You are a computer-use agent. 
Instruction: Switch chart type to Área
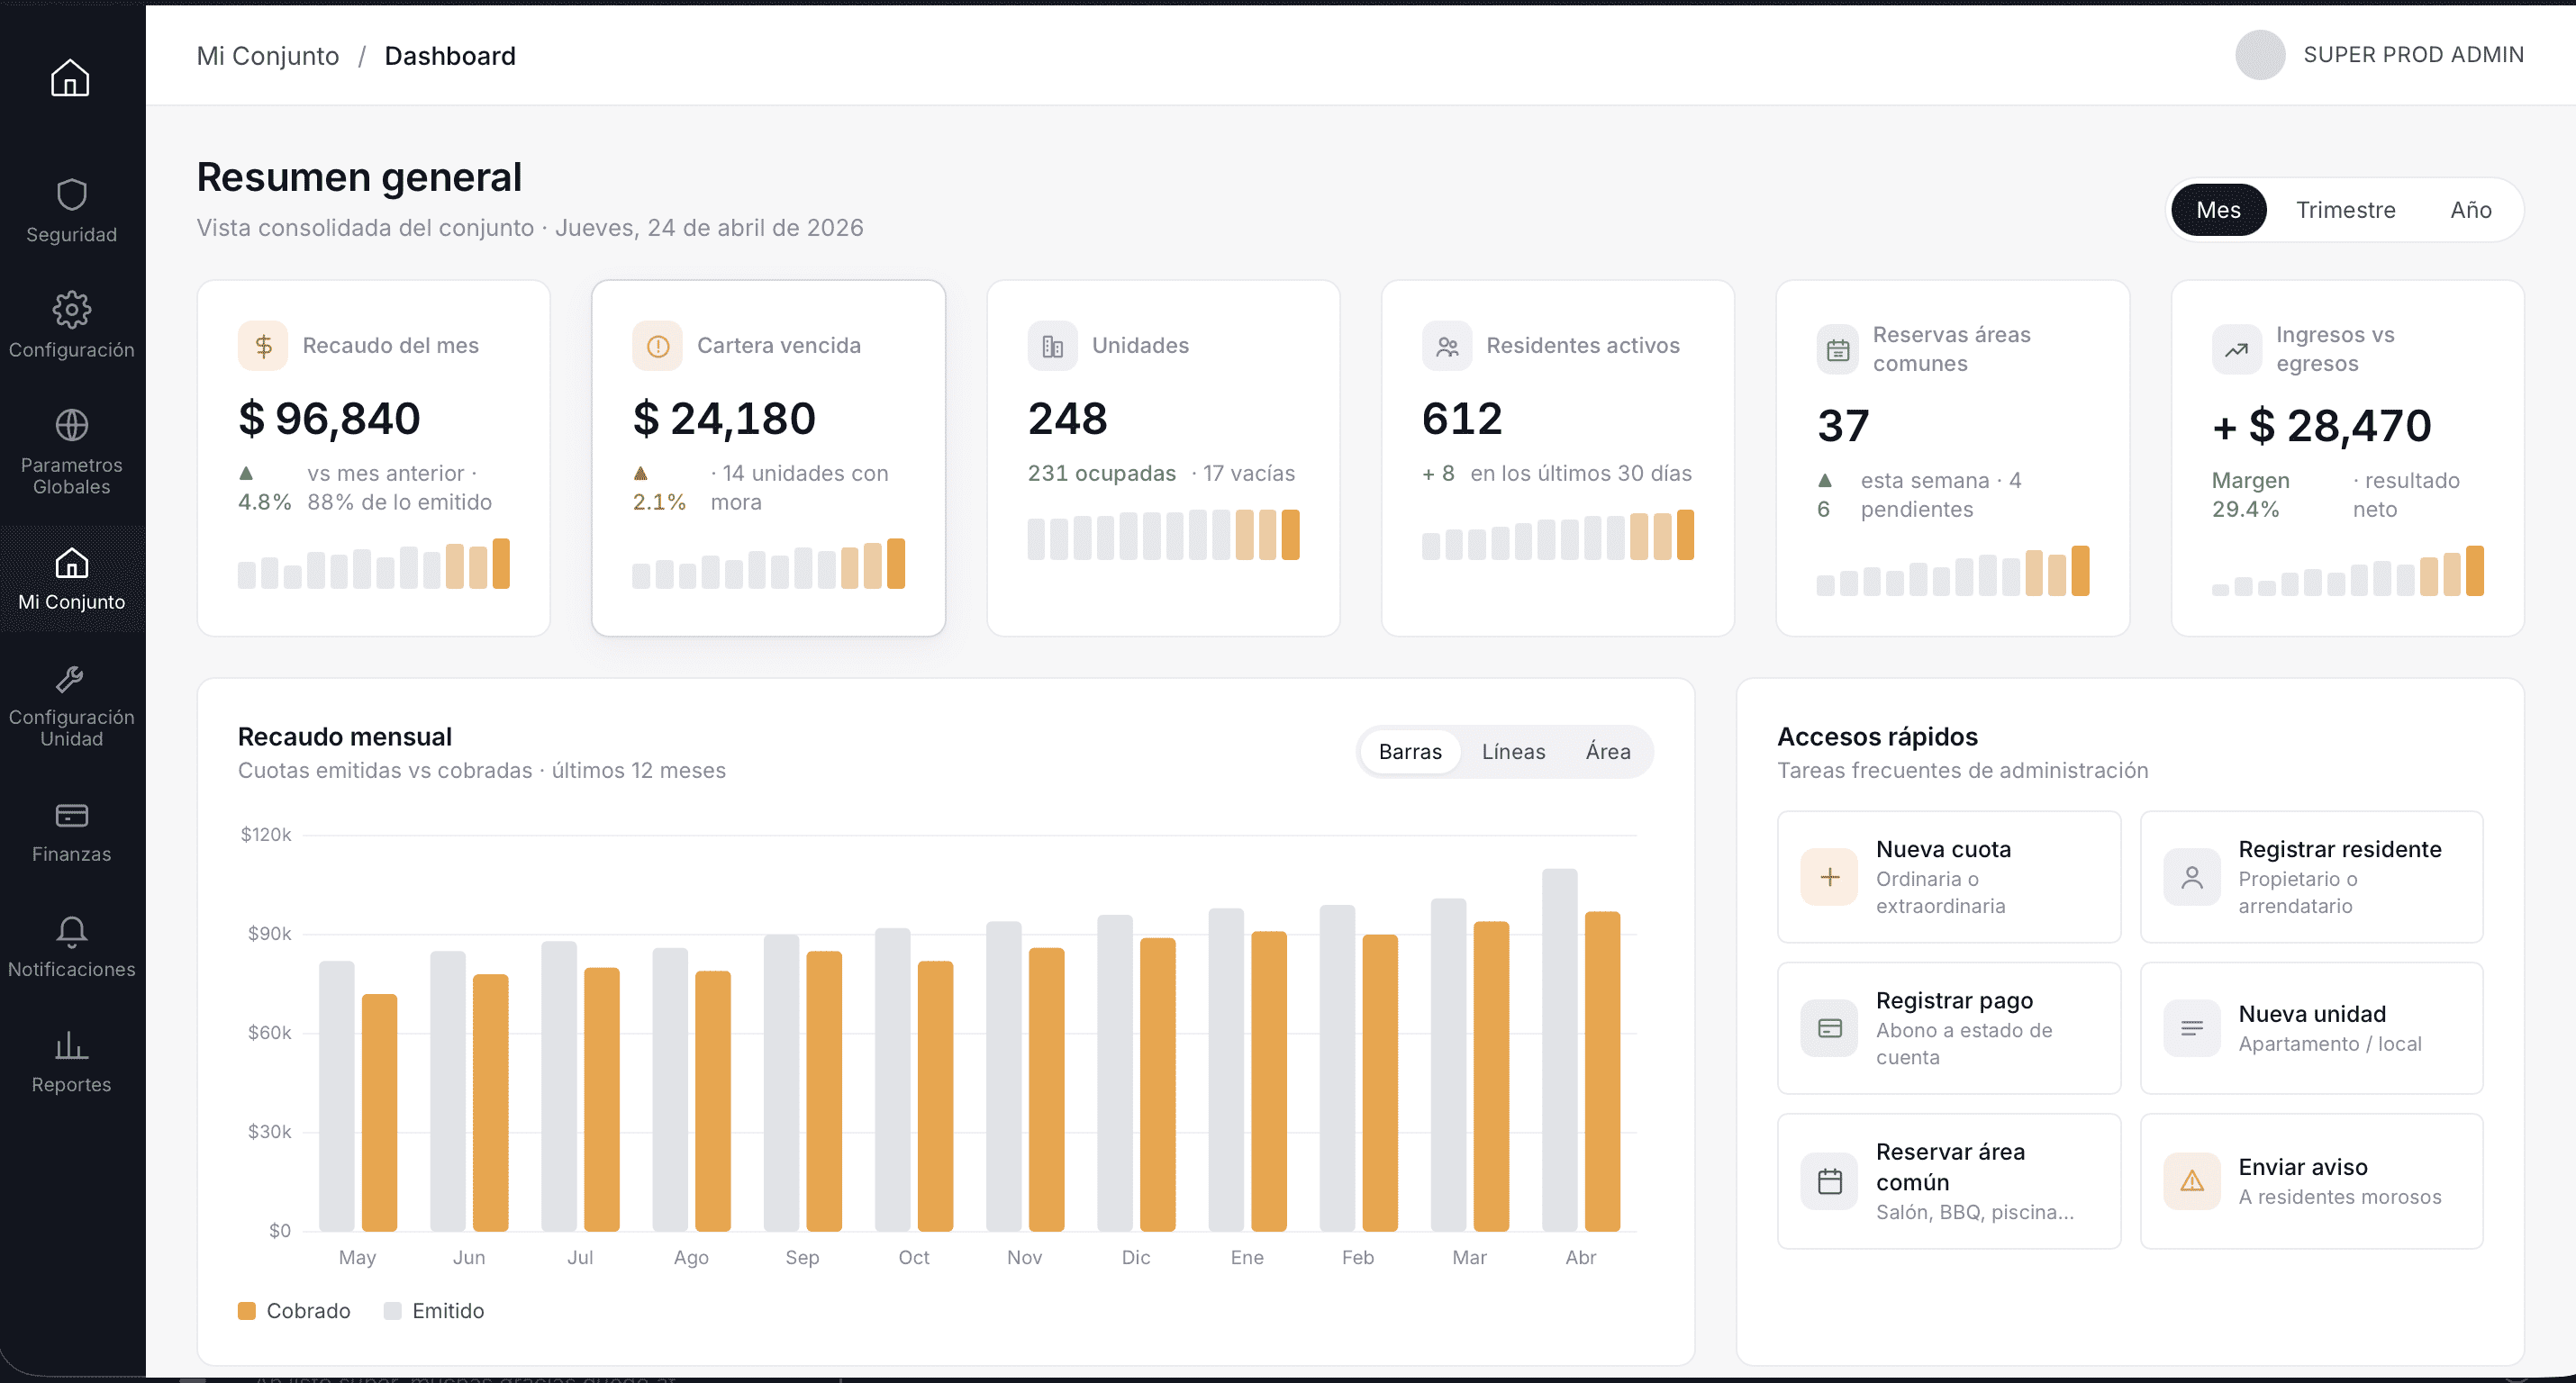click(x=1607, y=751)
